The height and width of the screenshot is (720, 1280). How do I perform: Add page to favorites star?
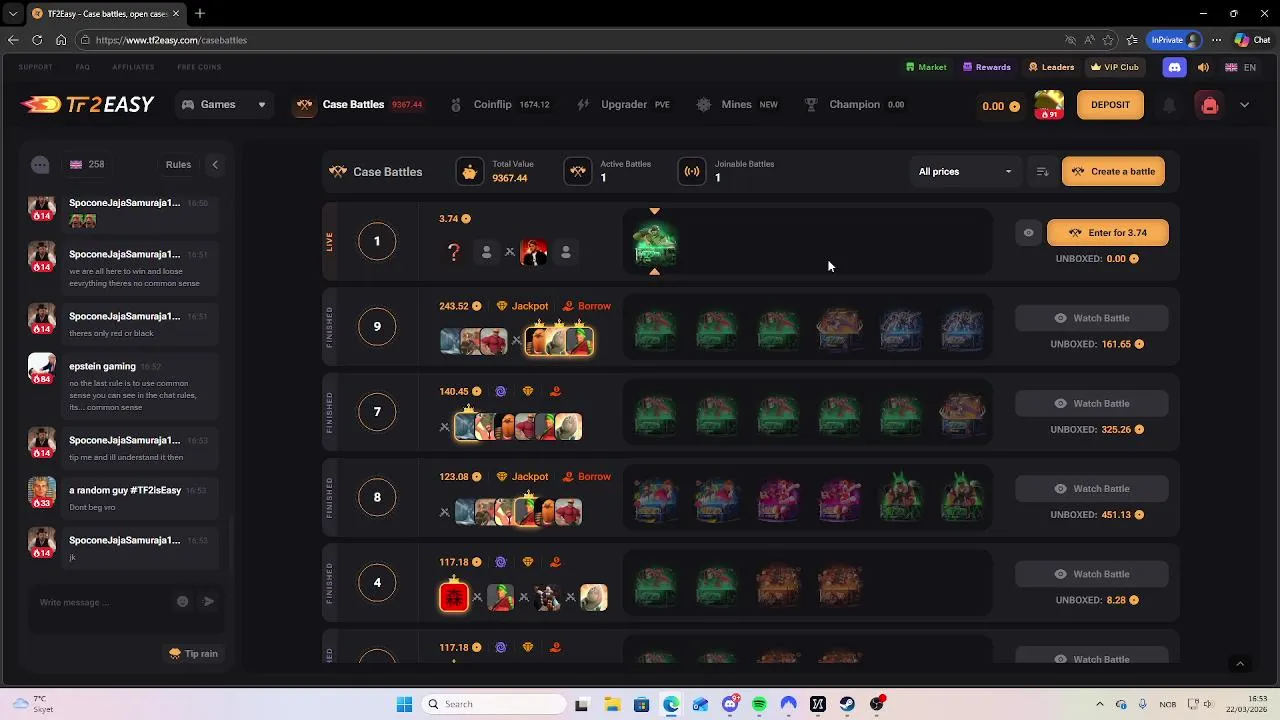click(x=1108, y=40)
